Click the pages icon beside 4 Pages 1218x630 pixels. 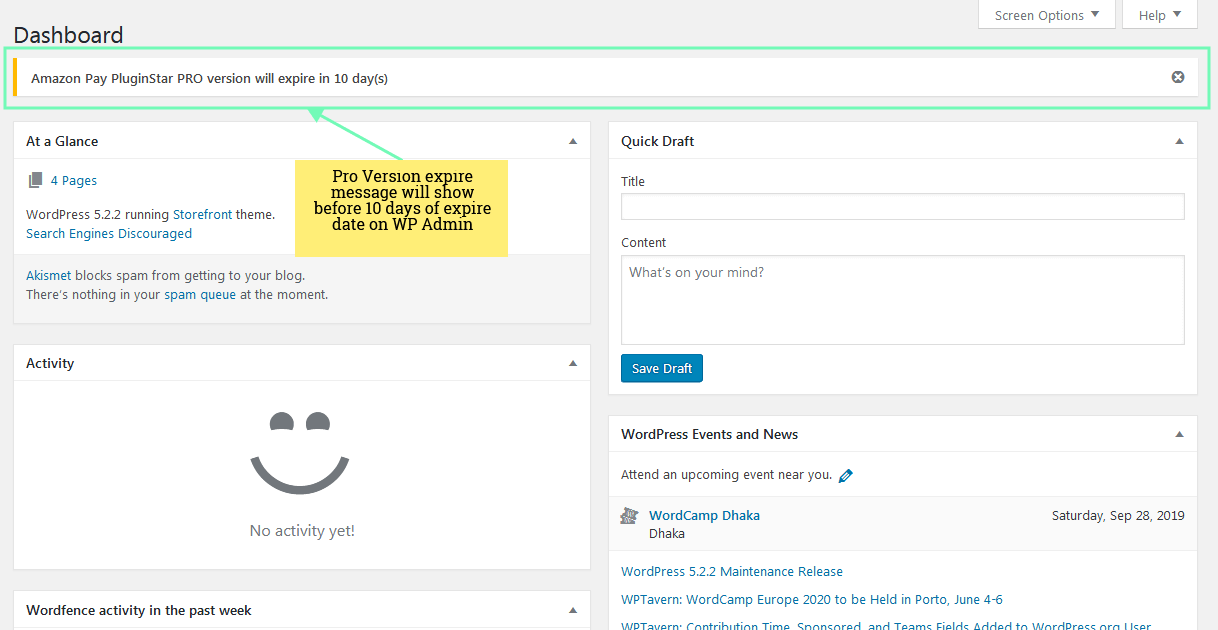coord(35,180)
